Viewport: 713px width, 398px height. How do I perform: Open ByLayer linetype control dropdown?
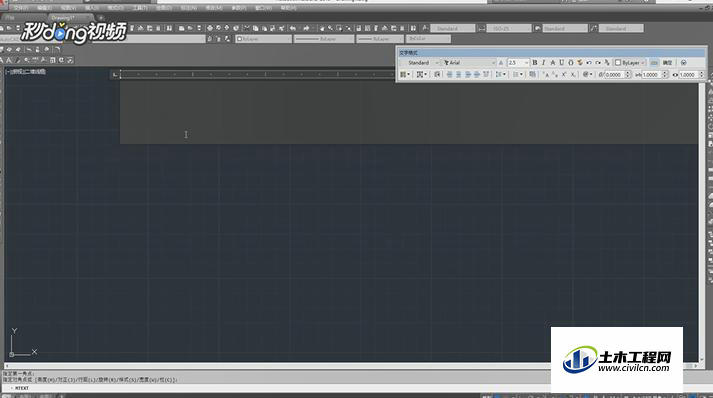(324, 39)
